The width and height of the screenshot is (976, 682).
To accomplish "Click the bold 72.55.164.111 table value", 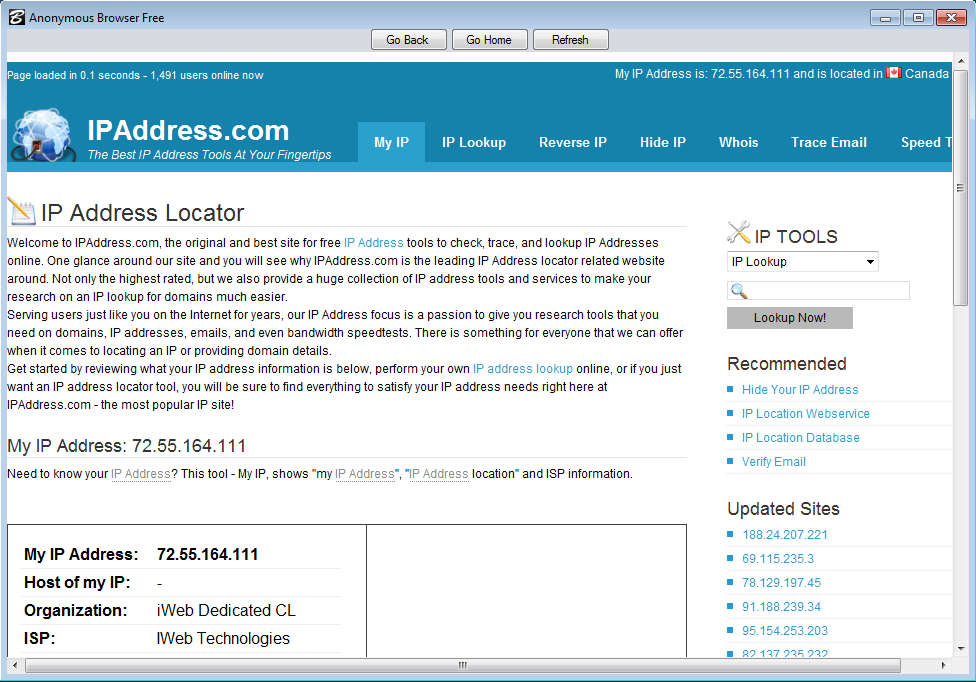I will point(207,554).
